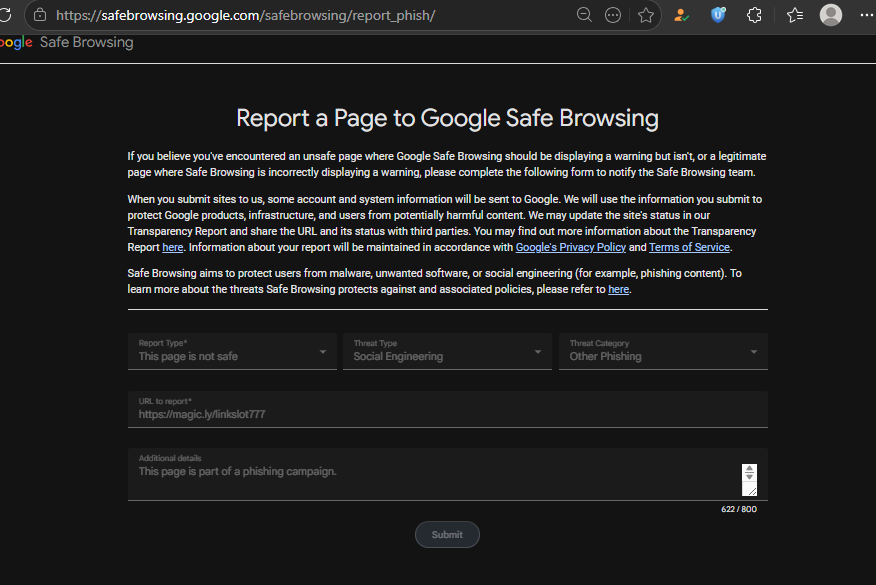Click the Submit button
The height and width of the screenshot is (585, 876).
pyautogui.click(x=447, y=535)
